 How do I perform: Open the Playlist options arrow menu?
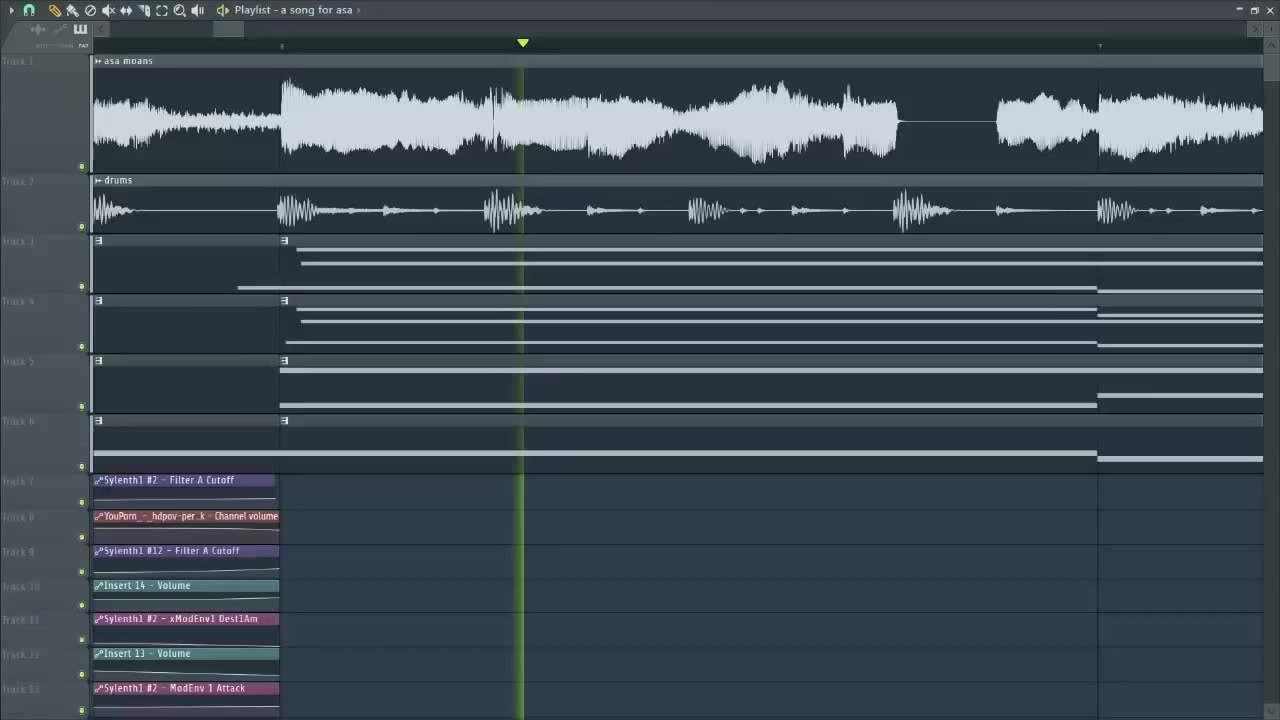(10, 10)
